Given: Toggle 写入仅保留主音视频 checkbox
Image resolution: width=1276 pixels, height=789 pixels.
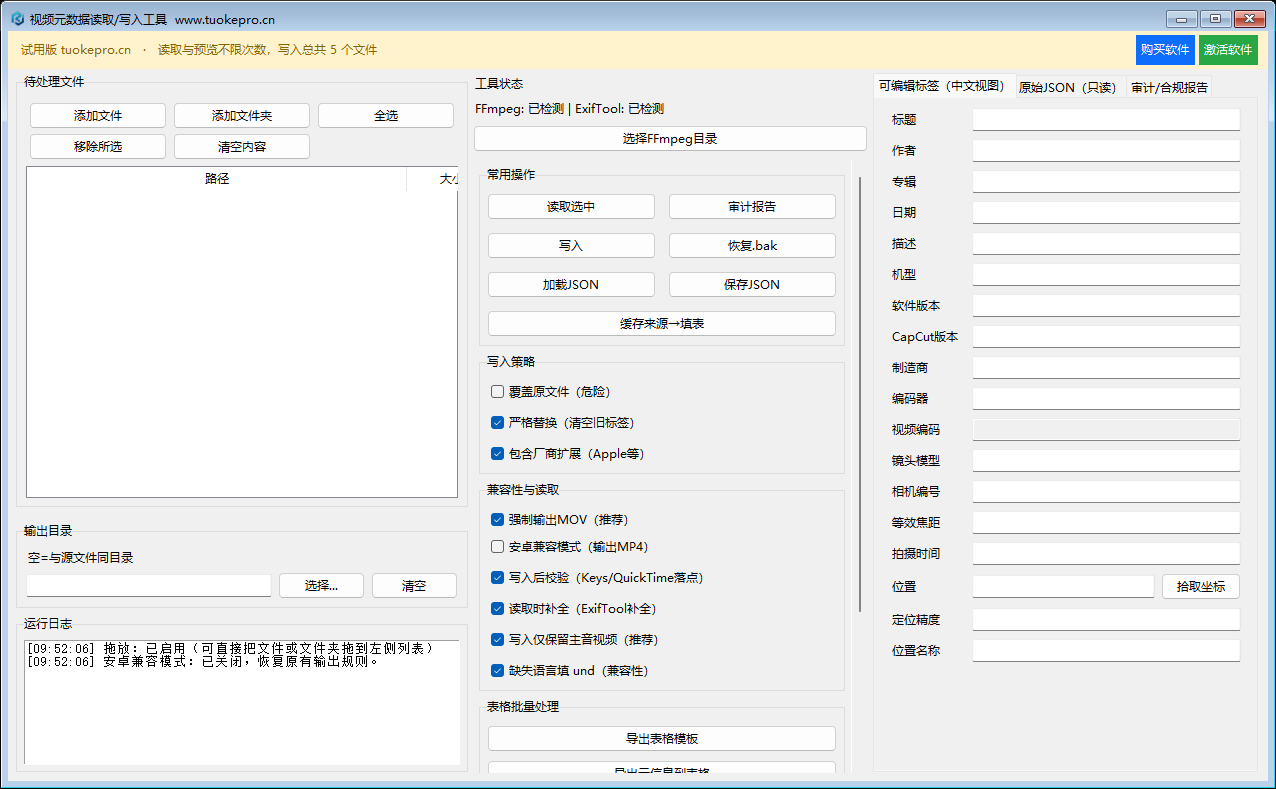Looking at the screenshot, I should pos(497,640).
